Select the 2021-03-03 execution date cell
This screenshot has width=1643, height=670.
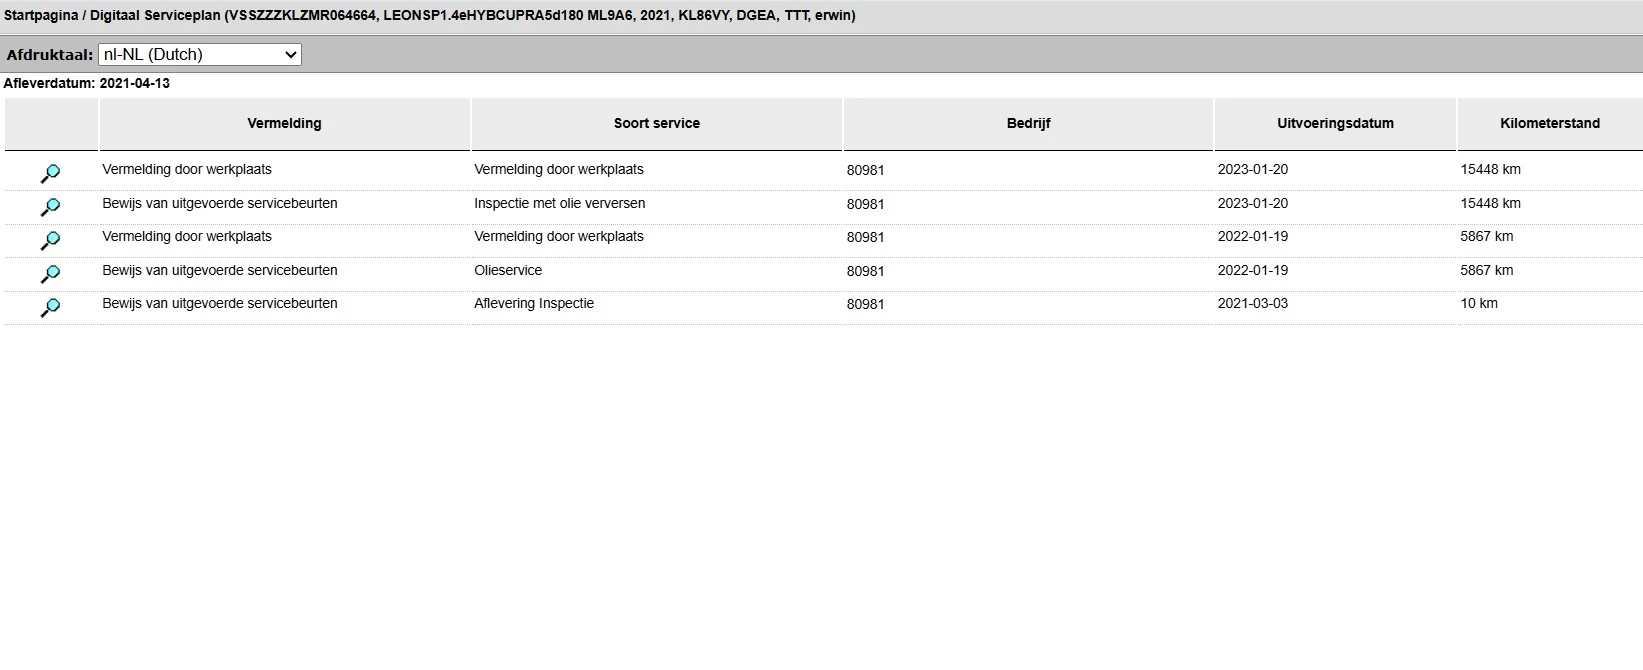coord(1252,304)
